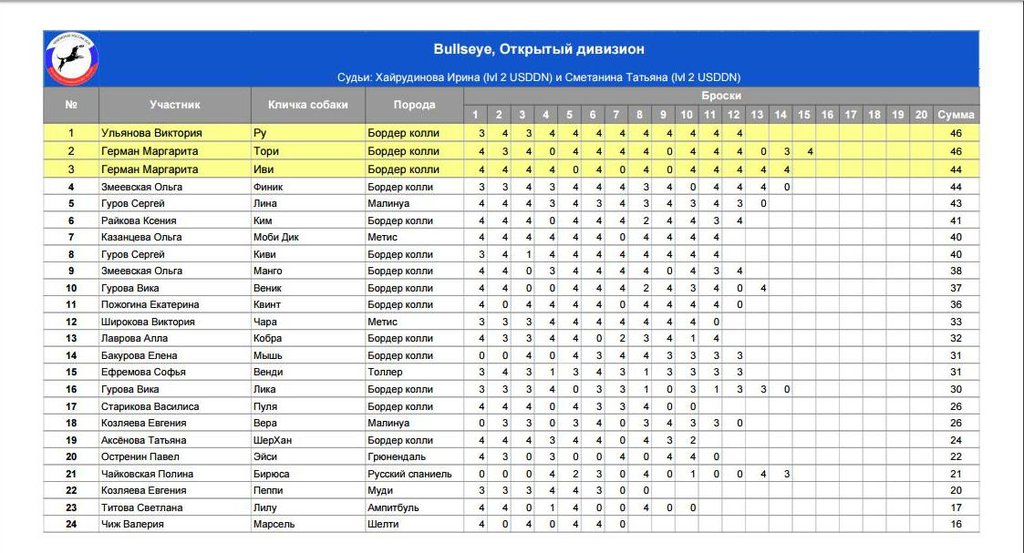Image resolution: width=1024 pixels, height=553 pixels.
Task: Select participant 'Ульянова Виктория'
Action: [x=152, y=133]
